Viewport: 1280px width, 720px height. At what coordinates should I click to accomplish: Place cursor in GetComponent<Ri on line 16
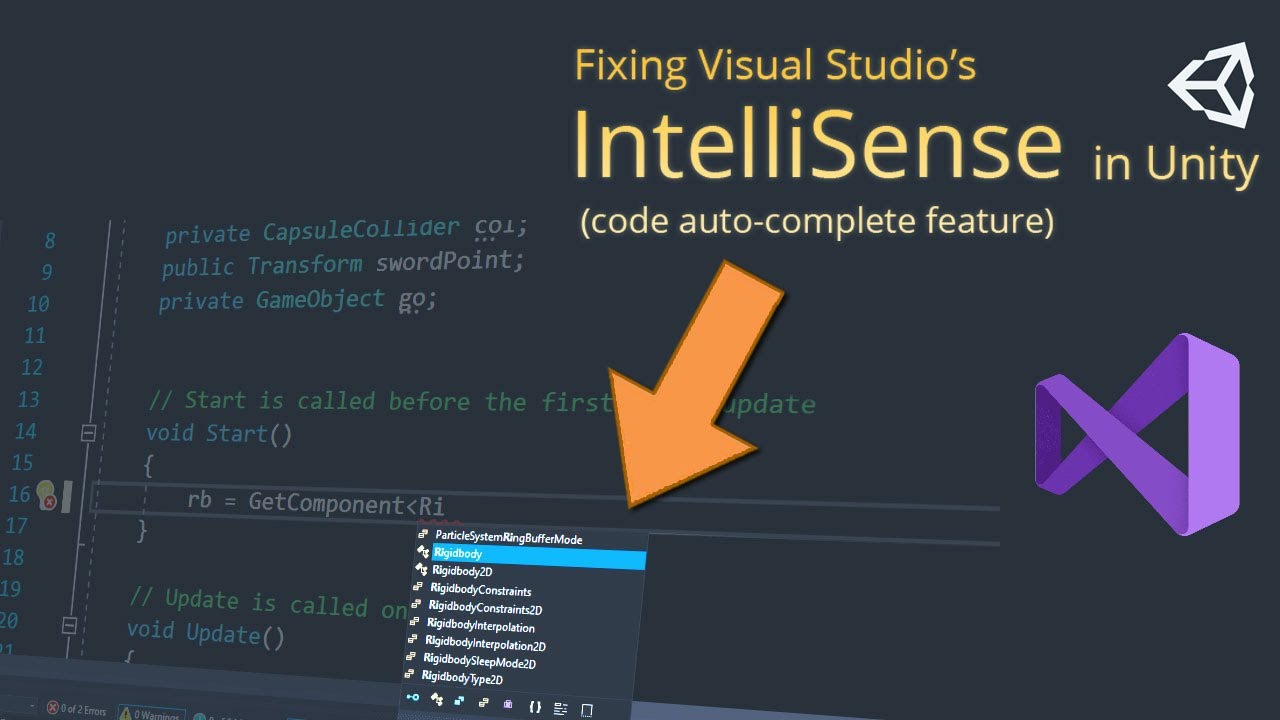pos(346,504)
